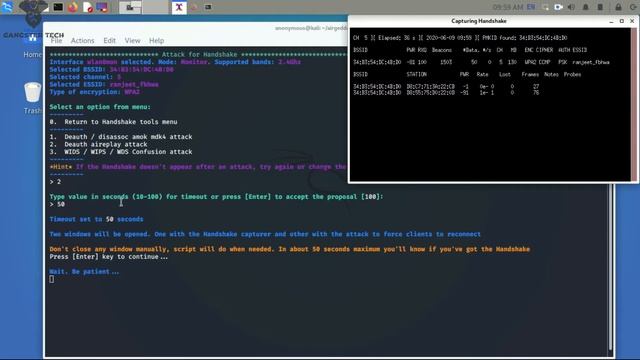Click the faded taskbar item next to xterm
Viewport: 640px width, 360px height.
point(194,7)
